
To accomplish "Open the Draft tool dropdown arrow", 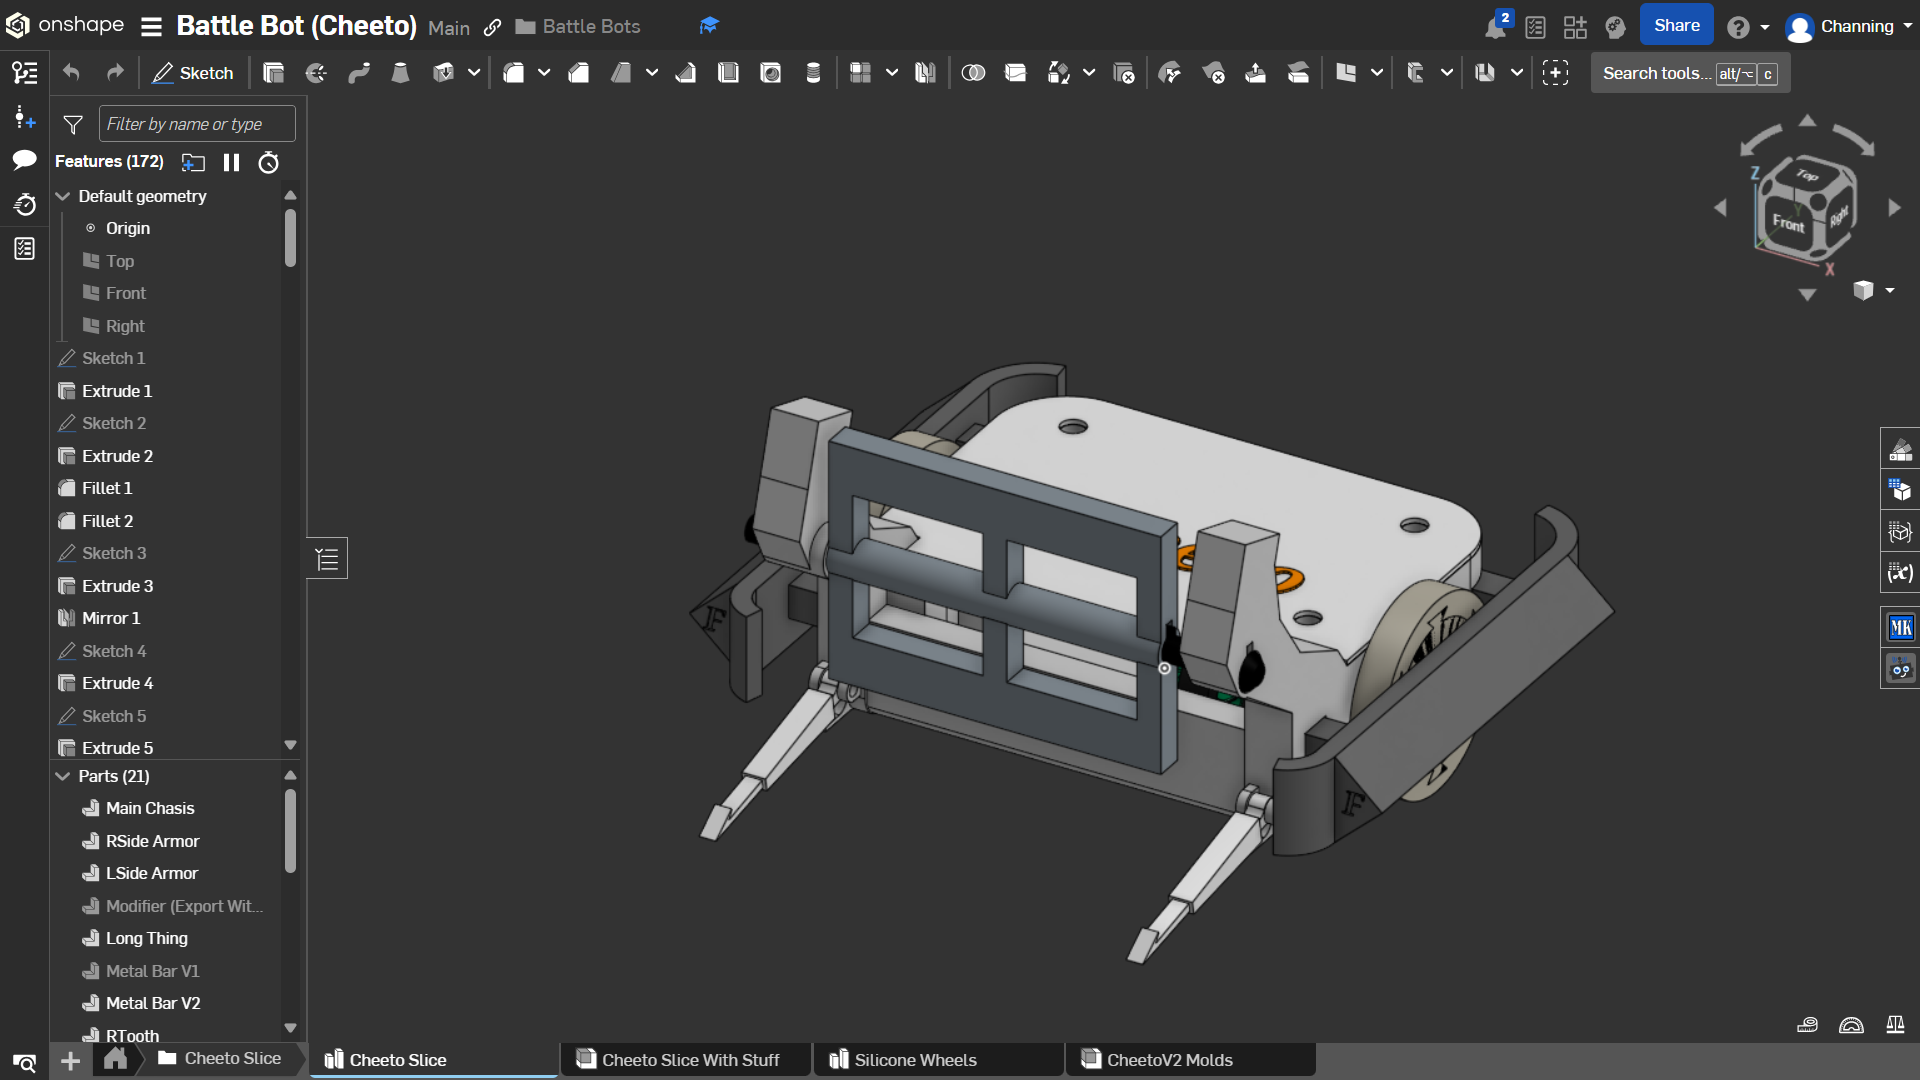I will tap(652, 73).
